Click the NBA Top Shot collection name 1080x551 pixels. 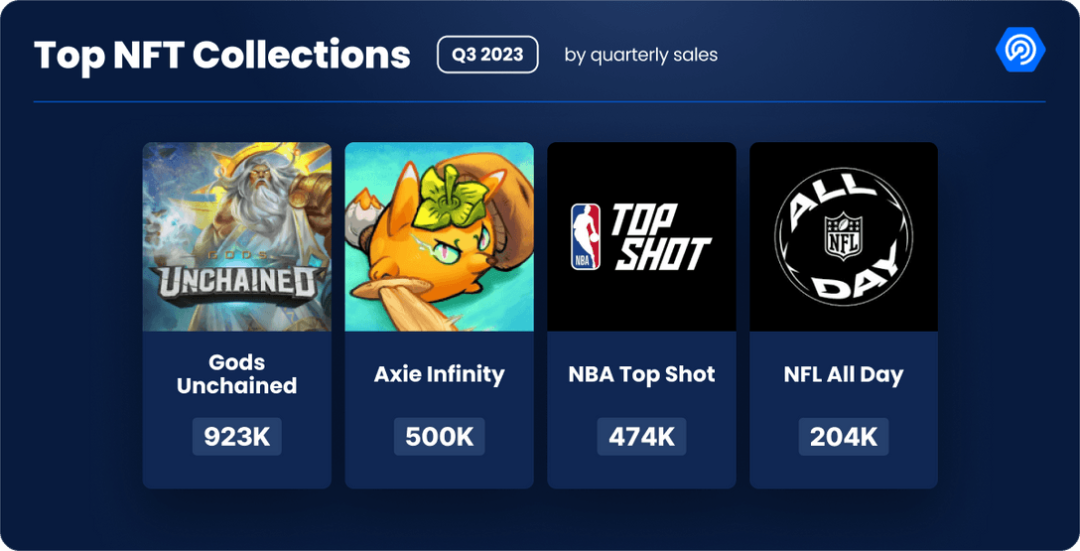pos(641,375)
